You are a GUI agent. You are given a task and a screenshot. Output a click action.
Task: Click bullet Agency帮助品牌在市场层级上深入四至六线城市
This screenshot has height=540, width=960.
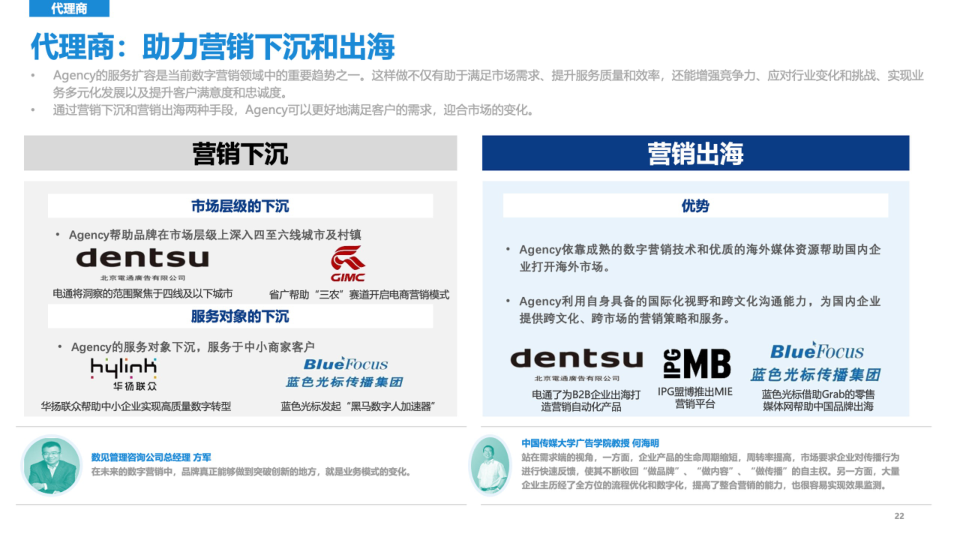click(x=214, y=235)
